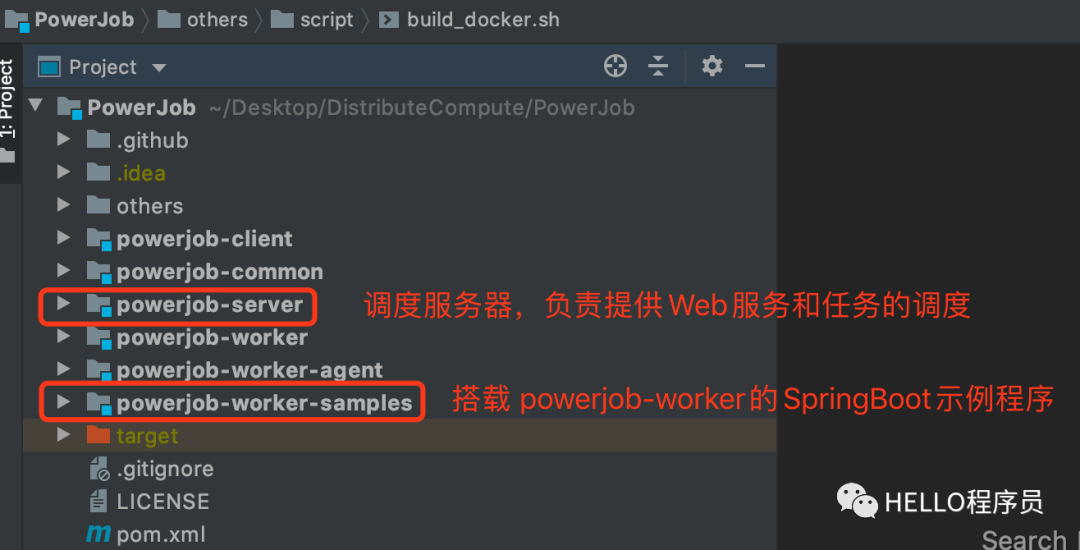Click the .github folder icon
The height and width of the screenshot is (550, 1080).
tap(98, 140)
